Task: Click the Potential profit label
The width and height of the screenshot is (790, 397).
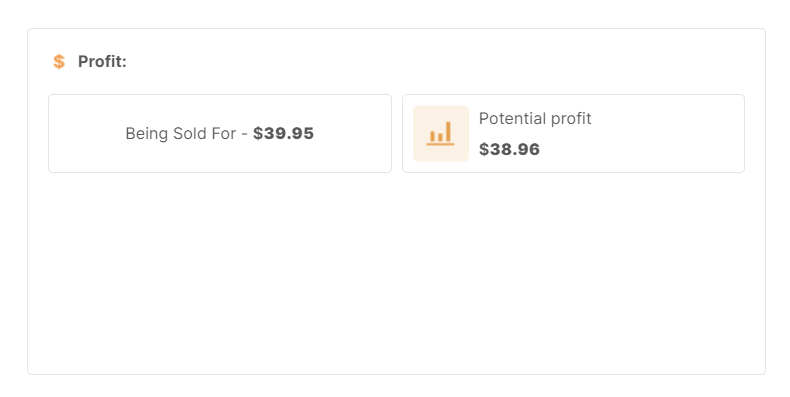Action: click(535, 119)
